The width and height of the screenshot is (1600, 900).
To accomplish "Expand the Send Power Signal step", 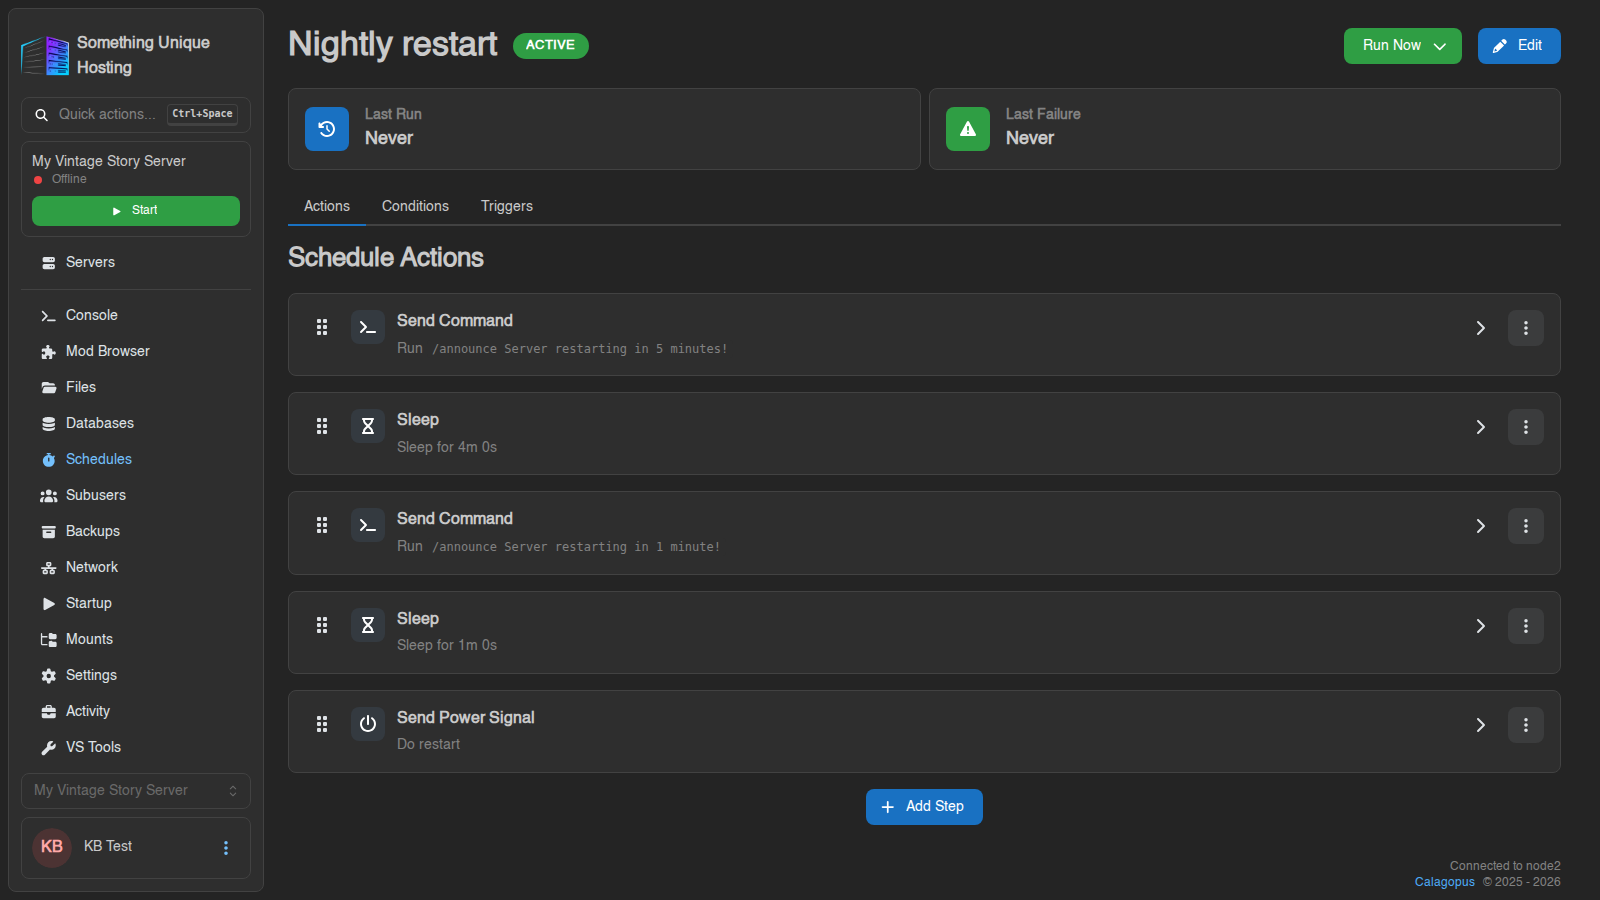I will (x=1481, y=725).
